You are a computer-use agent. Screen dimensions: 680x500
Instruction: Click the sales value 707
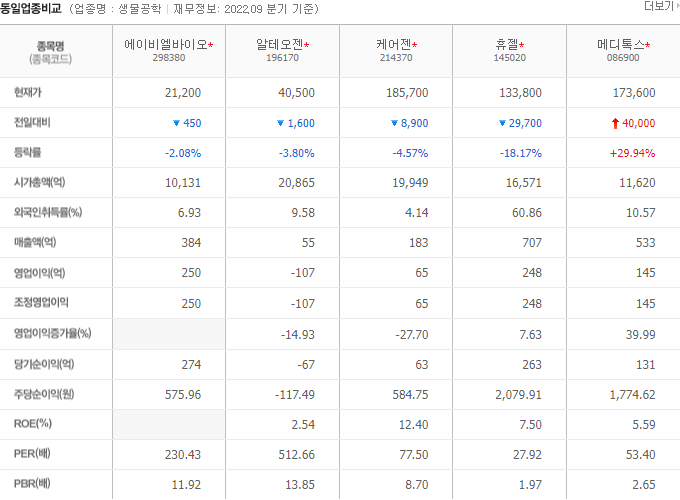[532, 243]
